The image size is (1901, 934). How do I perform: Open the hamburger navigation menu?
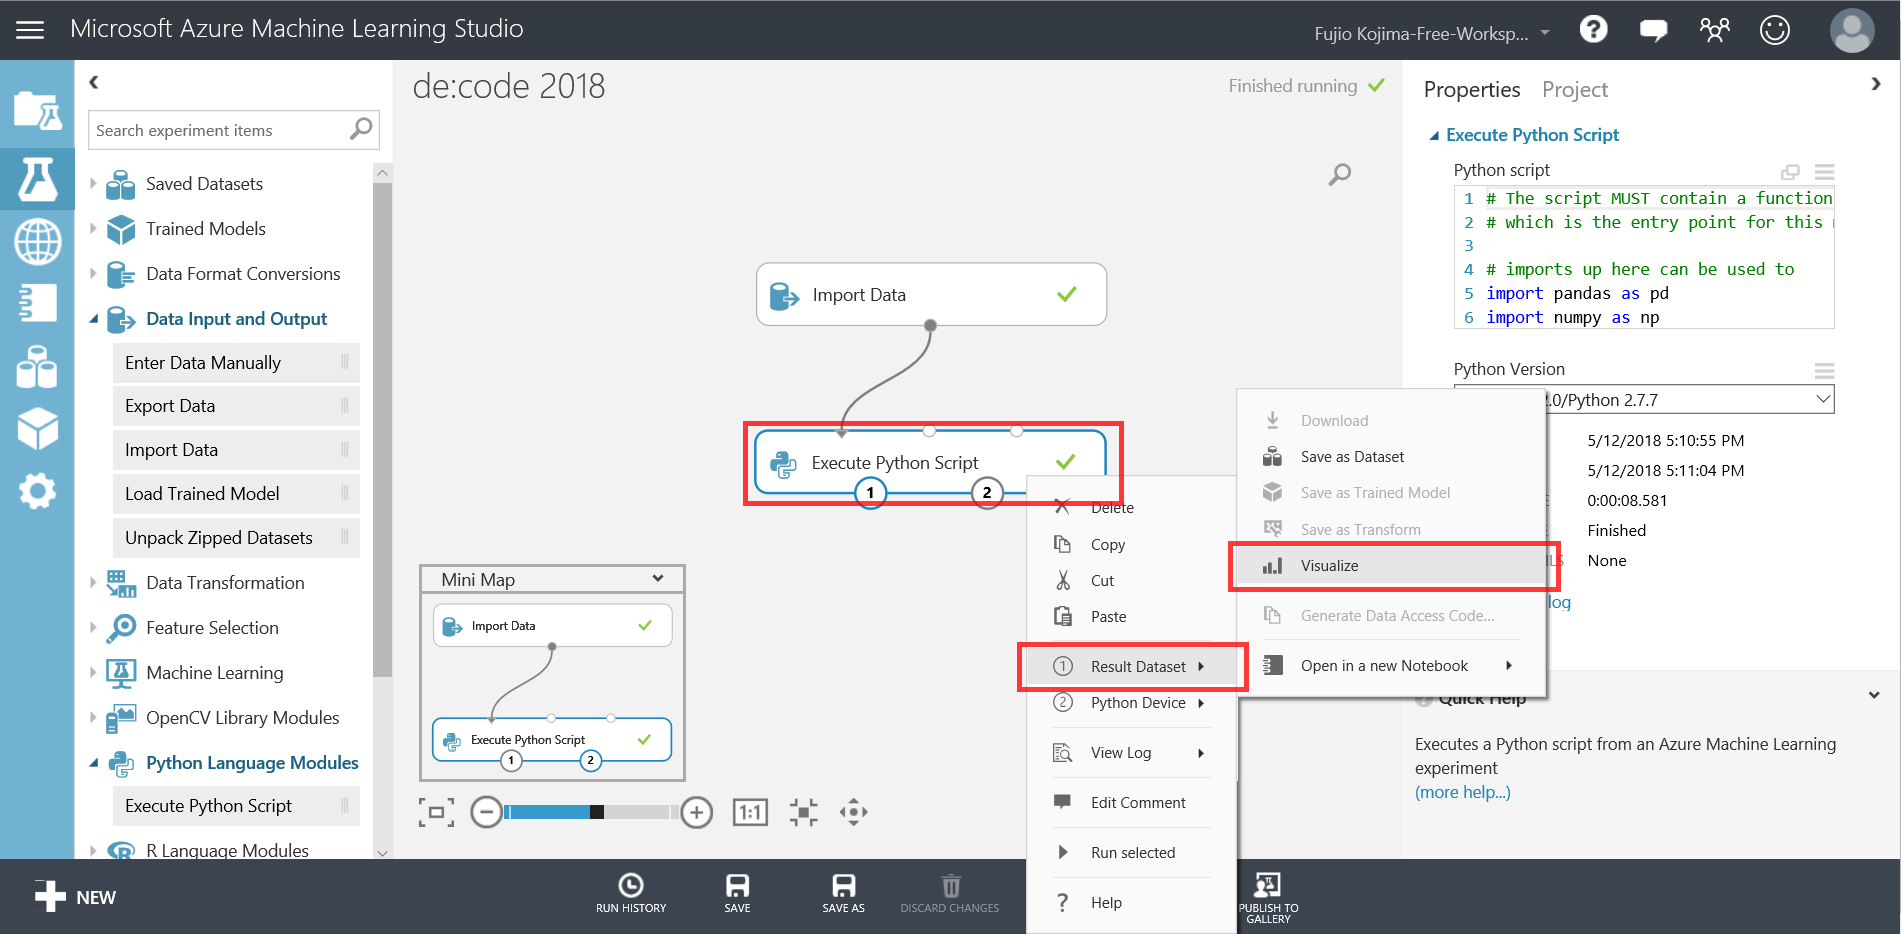[30, 30]
